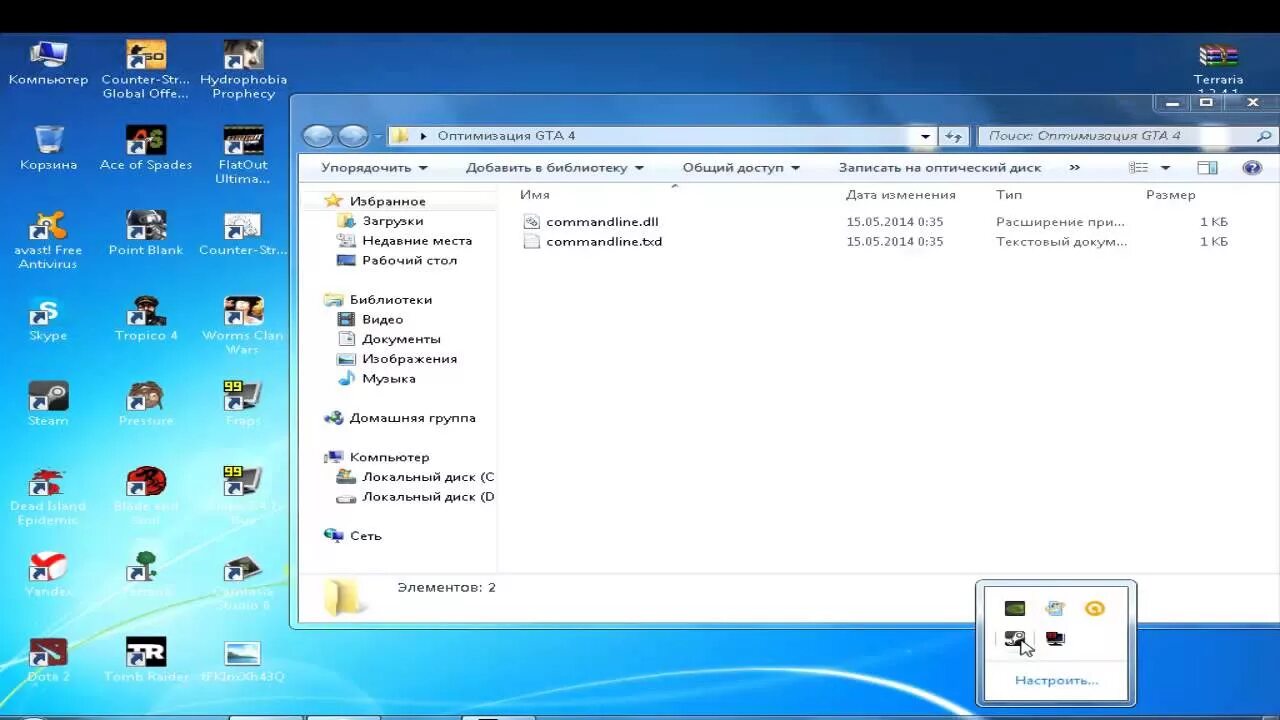Open Локальный диск (D in navigation pane

pyautogui.click(x=427, y=497)
